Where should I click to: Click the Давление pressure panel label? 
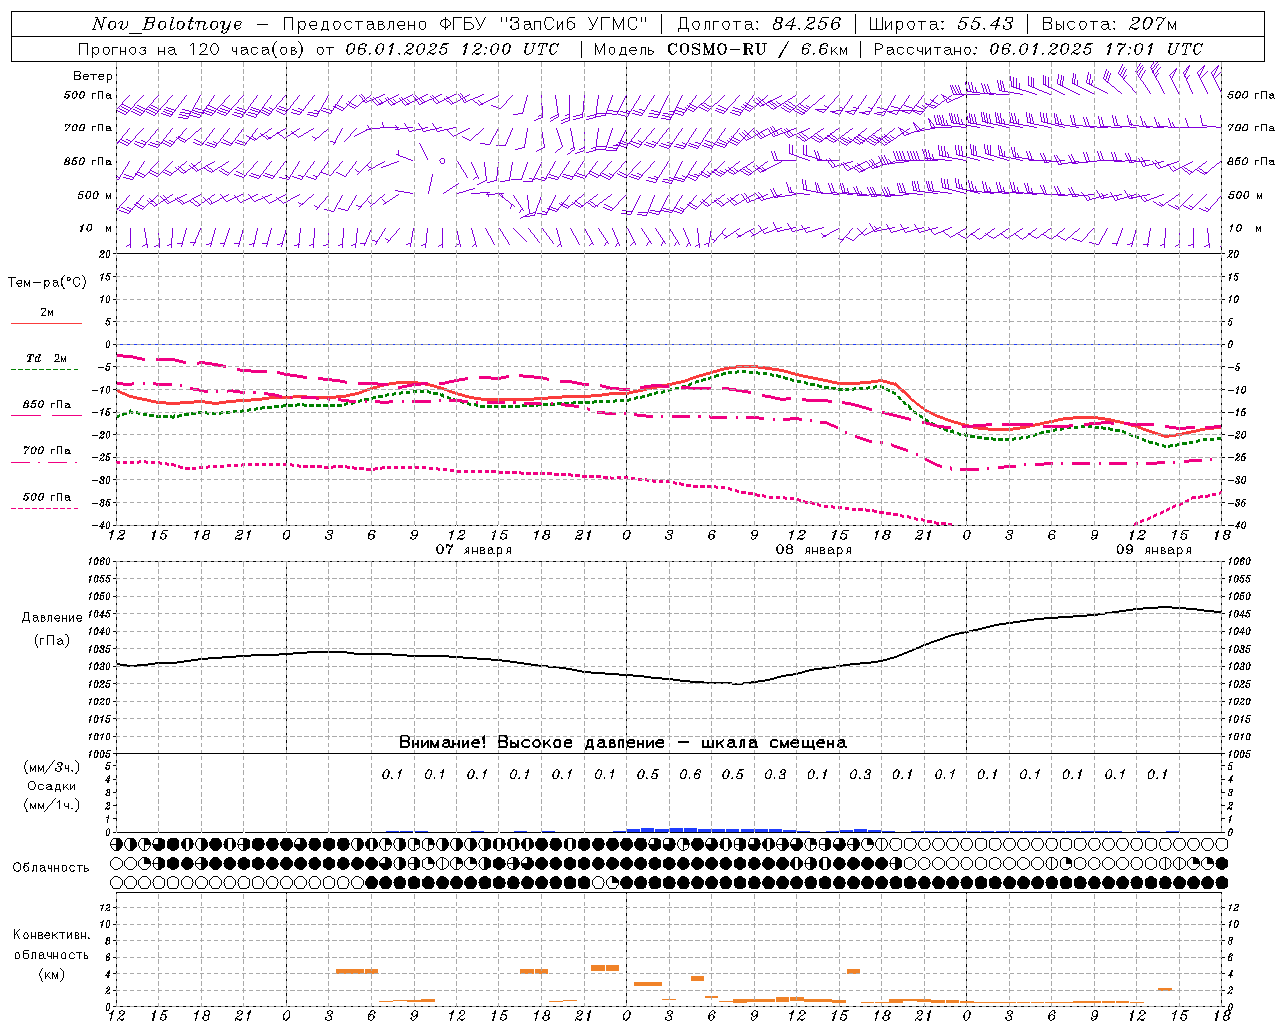(51, 618)
